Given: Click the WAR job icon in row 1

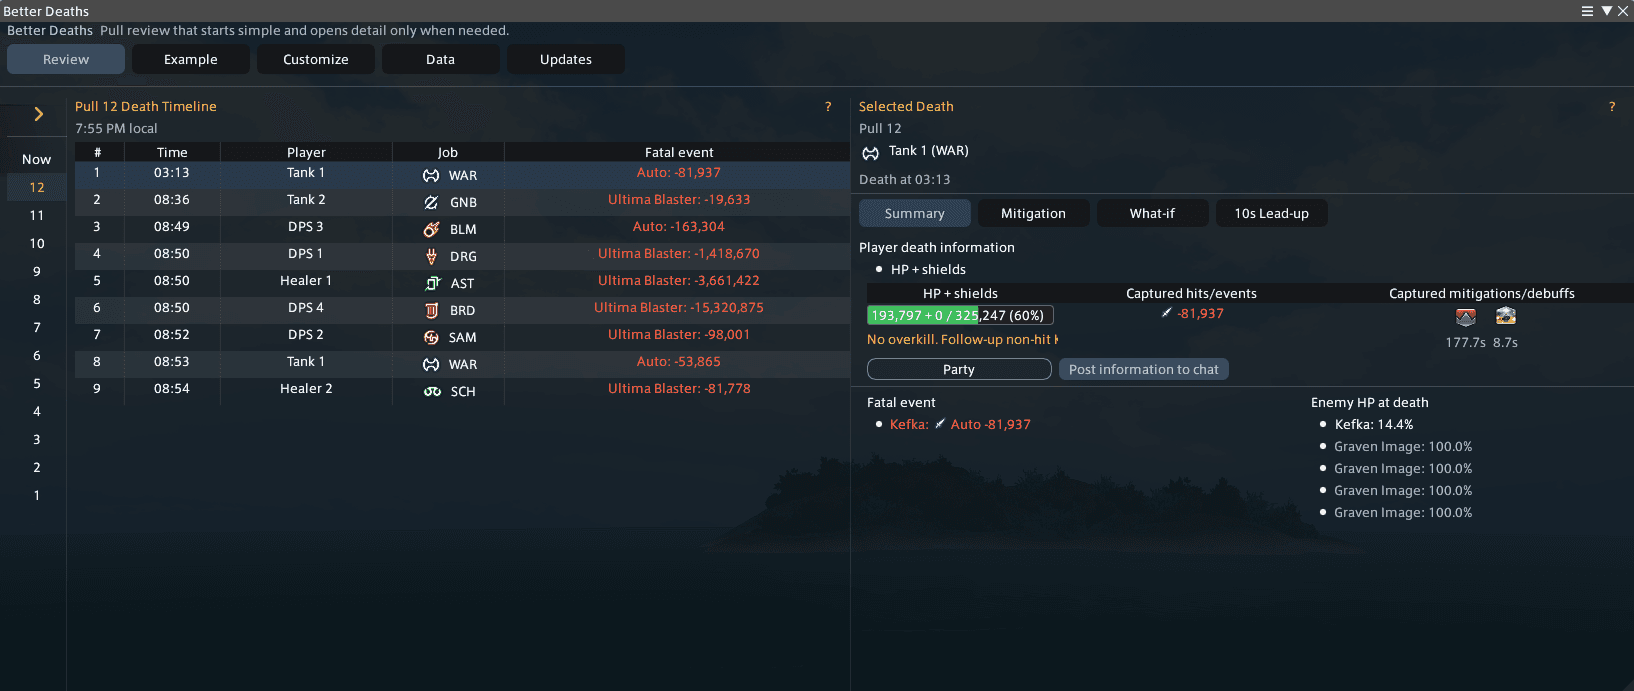Looking at the screenshot, I should pyautogui.click(x=431, y=175).
